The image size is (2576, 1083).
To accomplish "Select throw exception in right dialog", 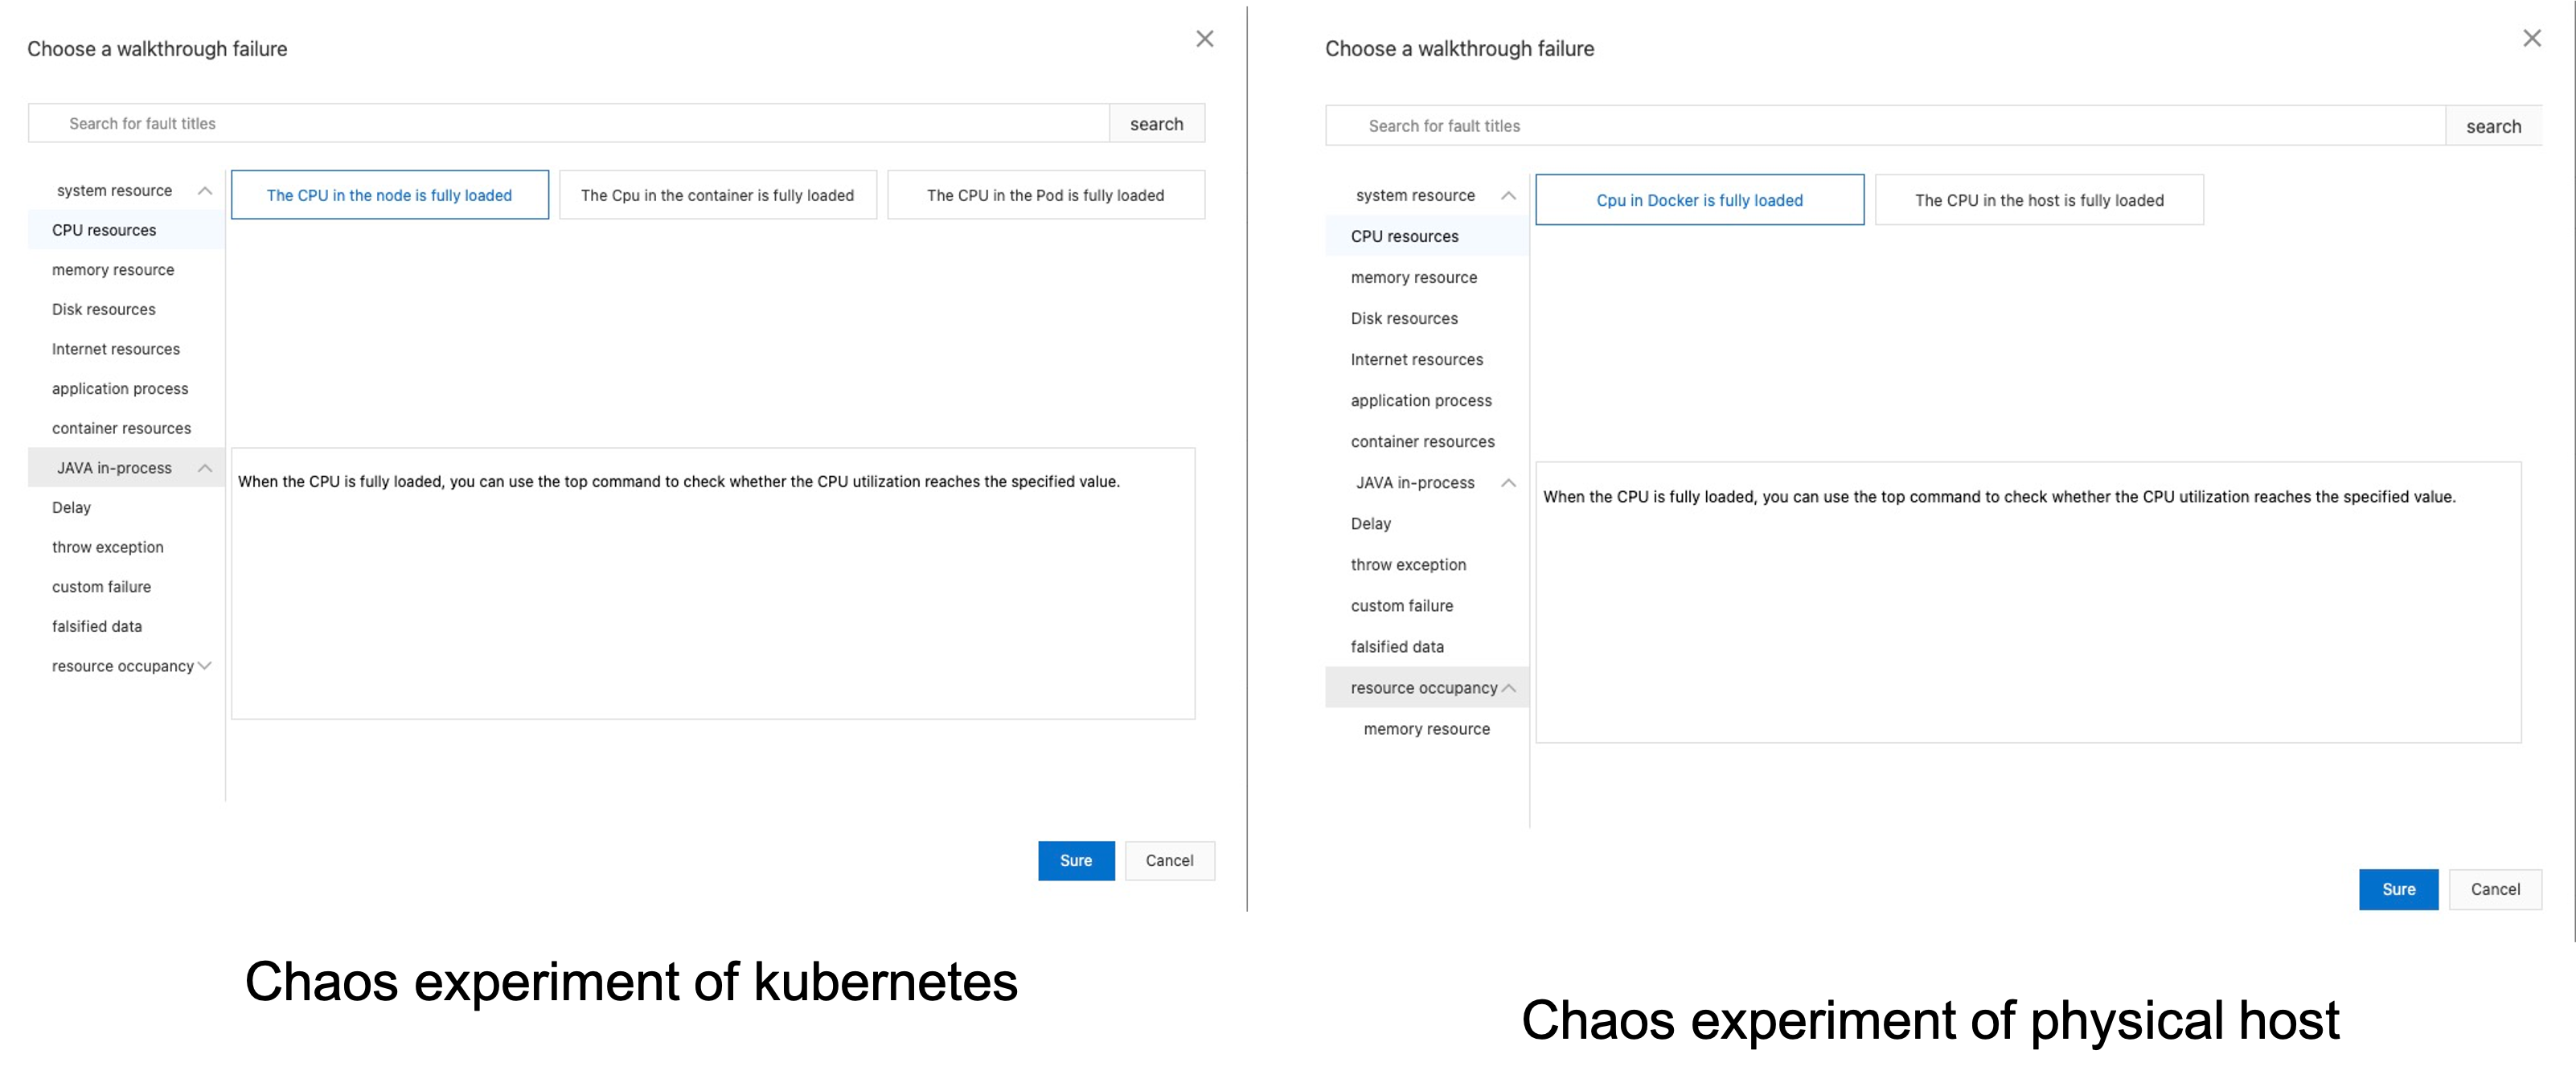I will coord(1408,565).
